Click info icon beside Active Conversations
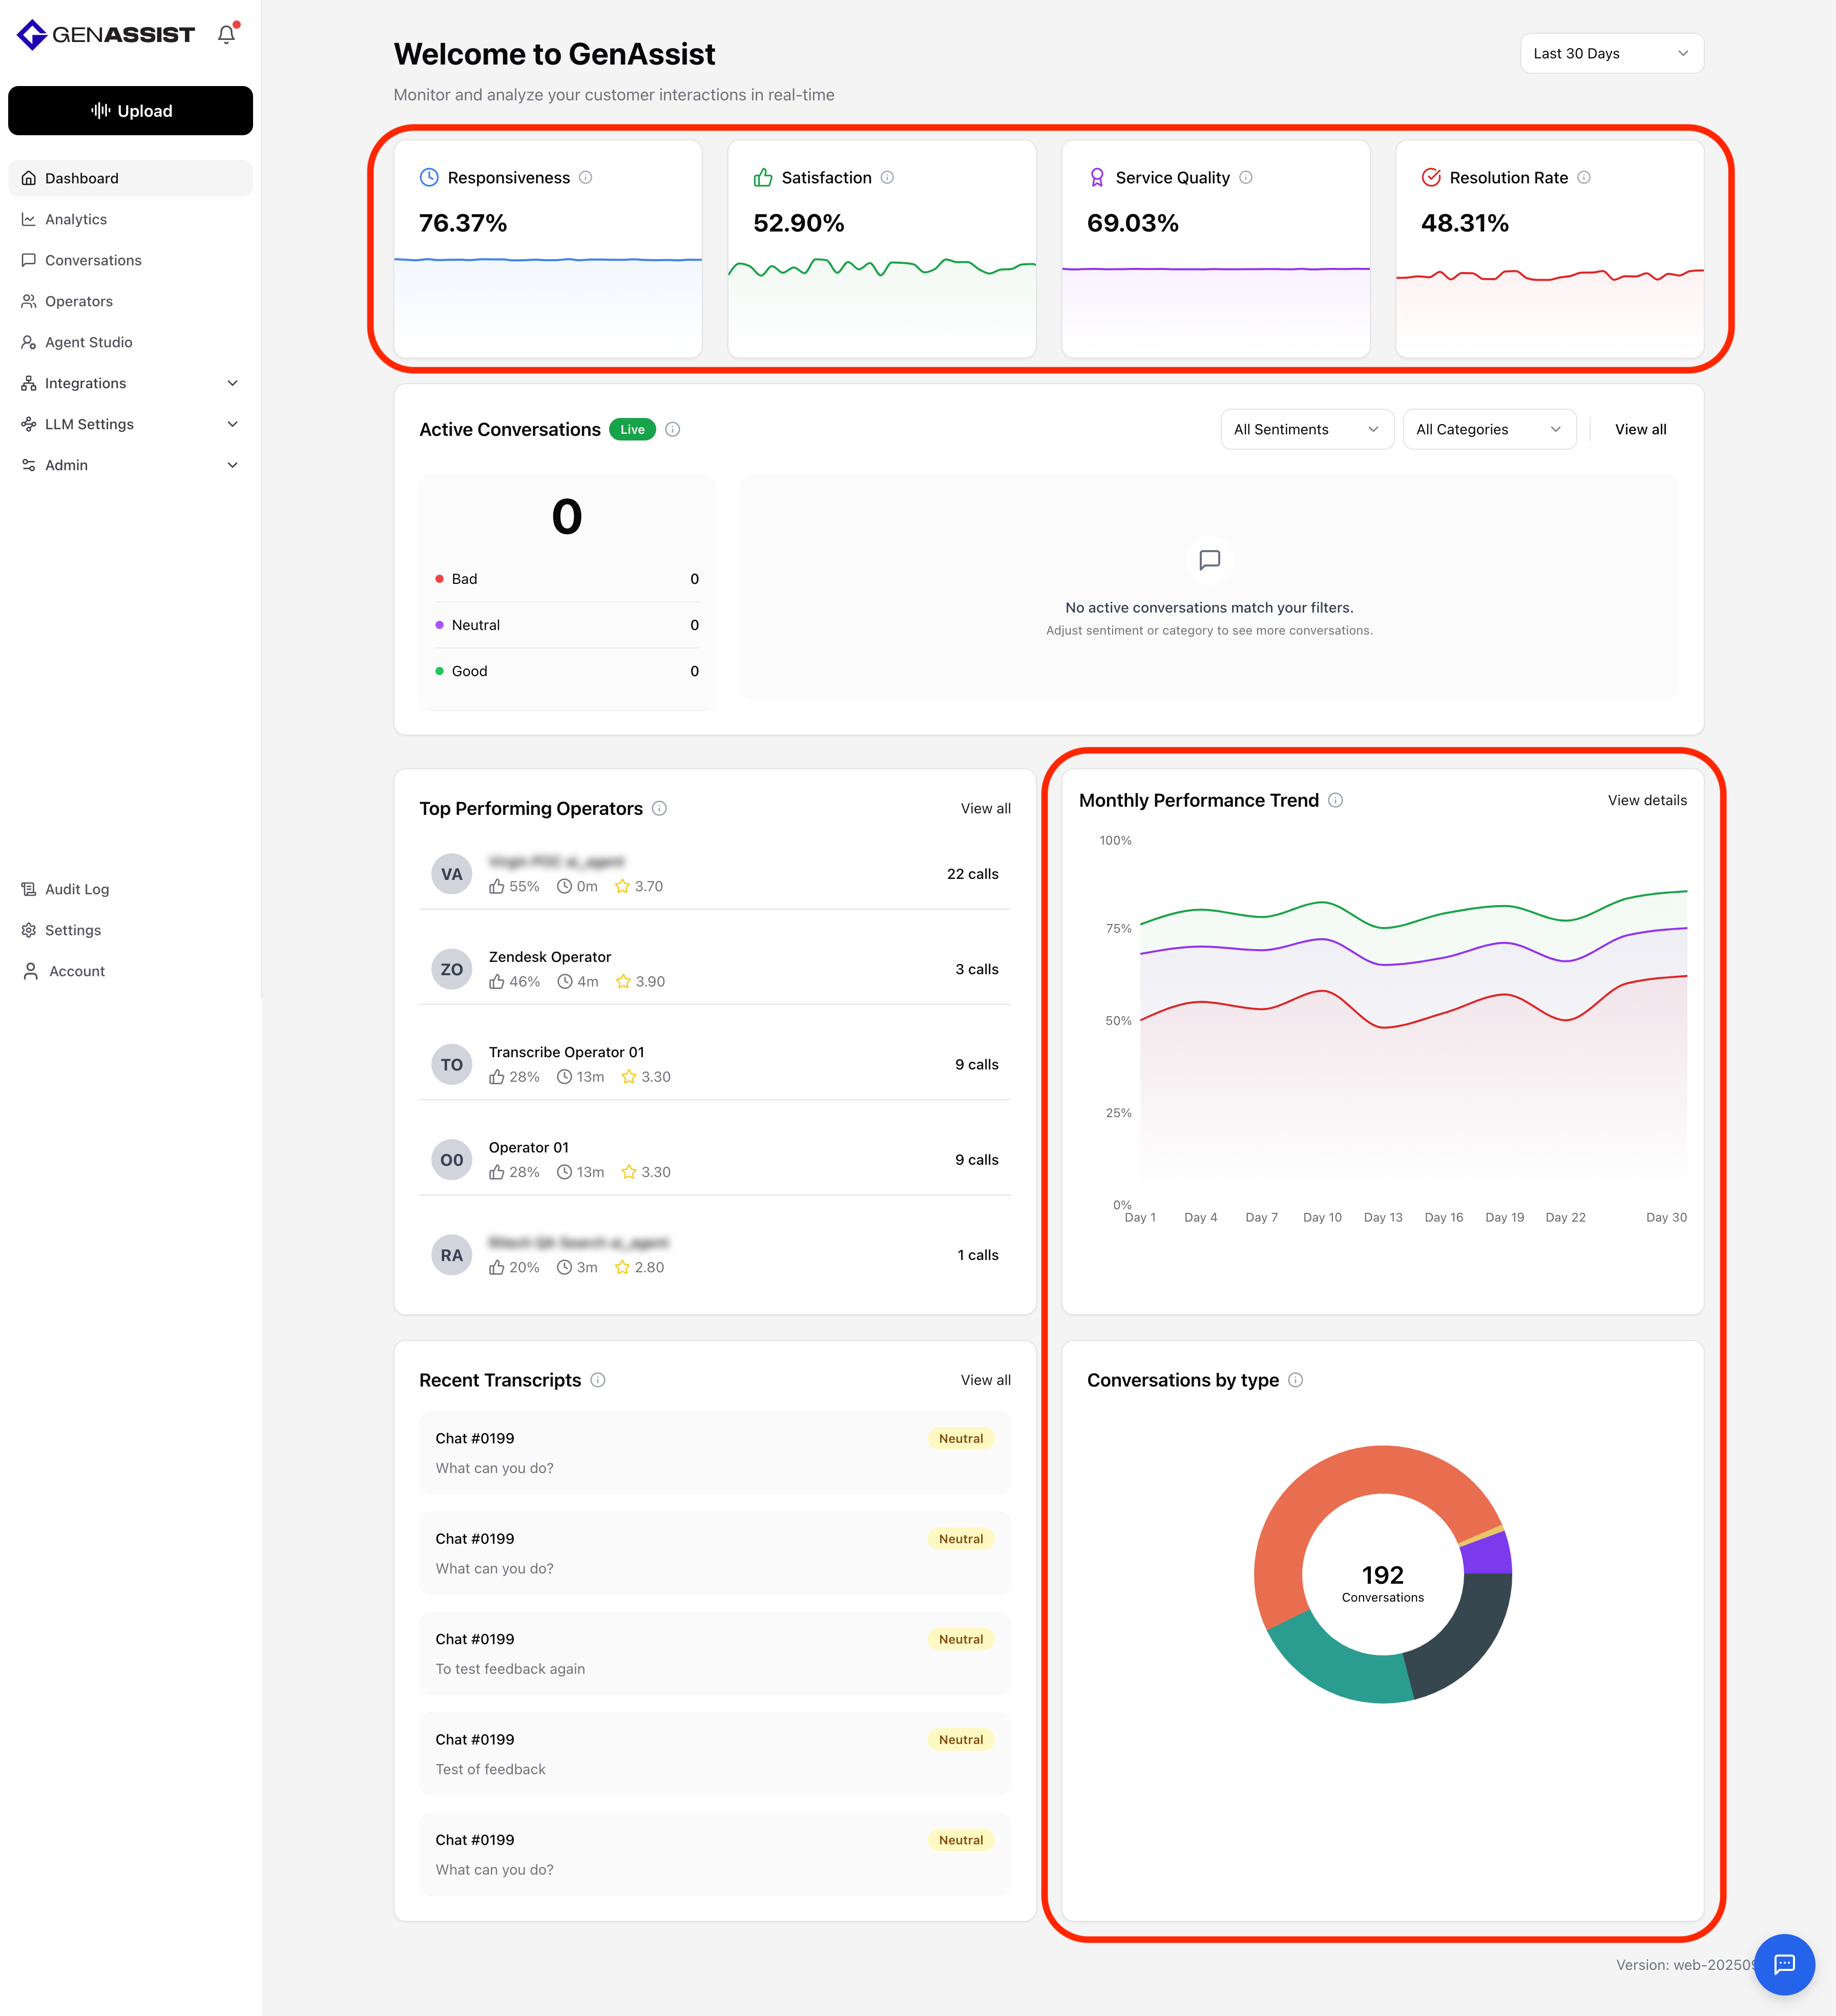Viewport: 1836px width, 2016px height. 673,429
